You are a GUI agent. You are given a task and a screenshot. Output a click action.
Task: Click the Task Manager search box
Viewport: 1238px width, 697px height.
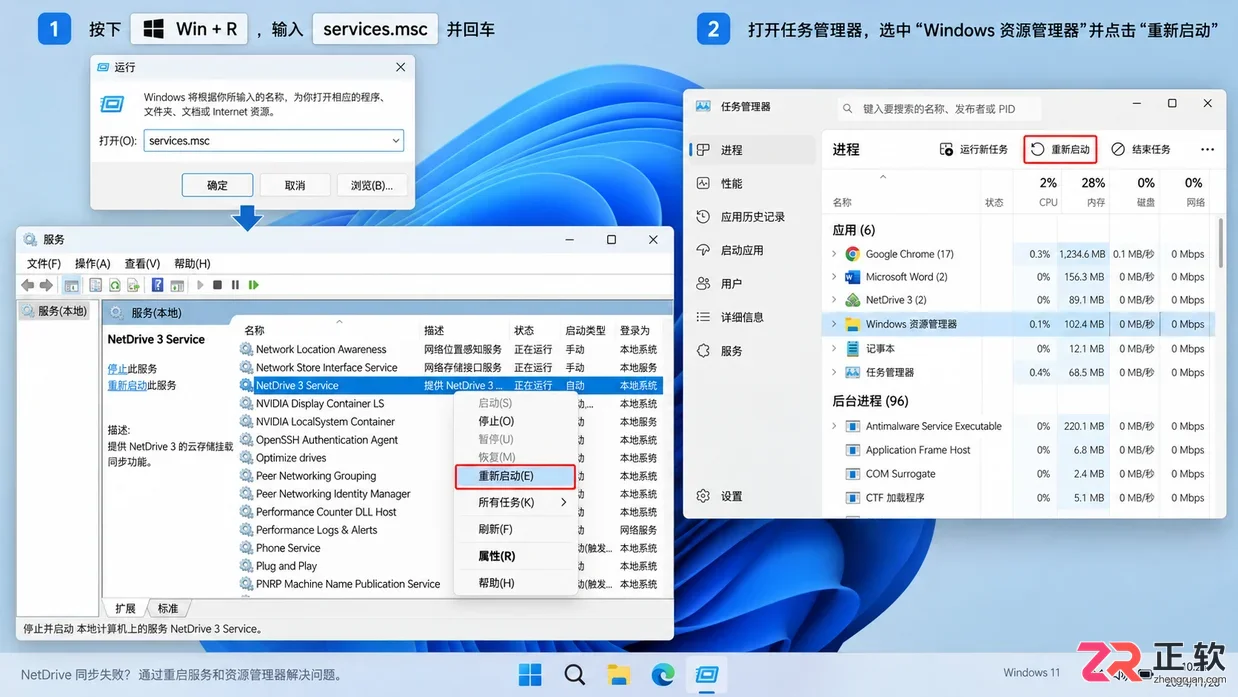tap(939, 108)
